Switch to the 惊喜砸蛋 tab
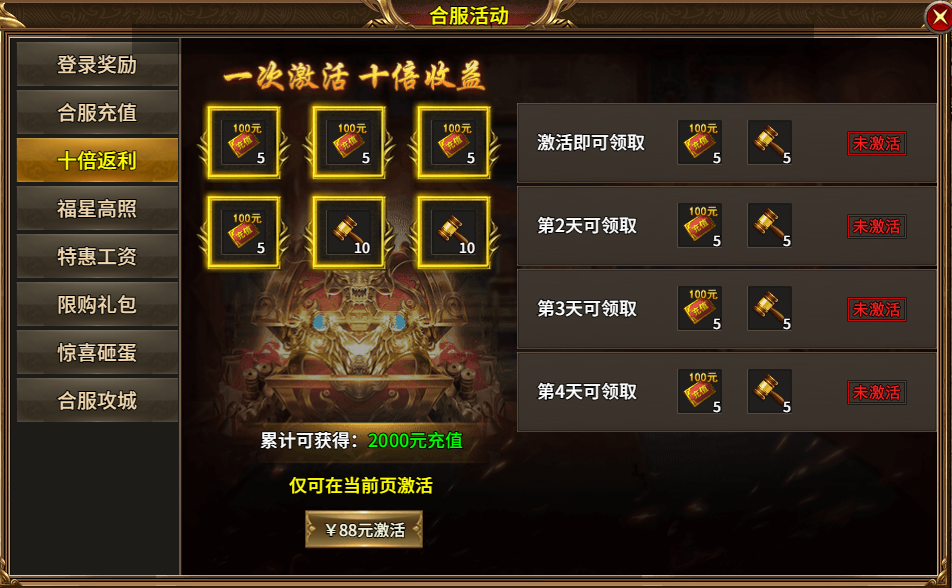This screenshot has width=952, height=588. click(97, 352)
